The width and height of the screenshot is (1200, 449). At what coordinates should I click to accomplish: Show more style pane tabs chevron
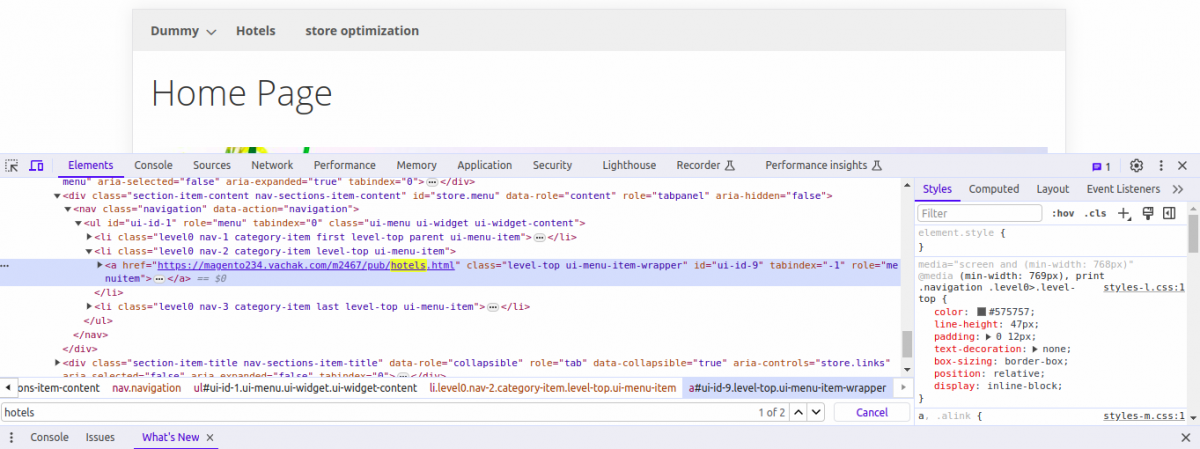pos(1177,189)
